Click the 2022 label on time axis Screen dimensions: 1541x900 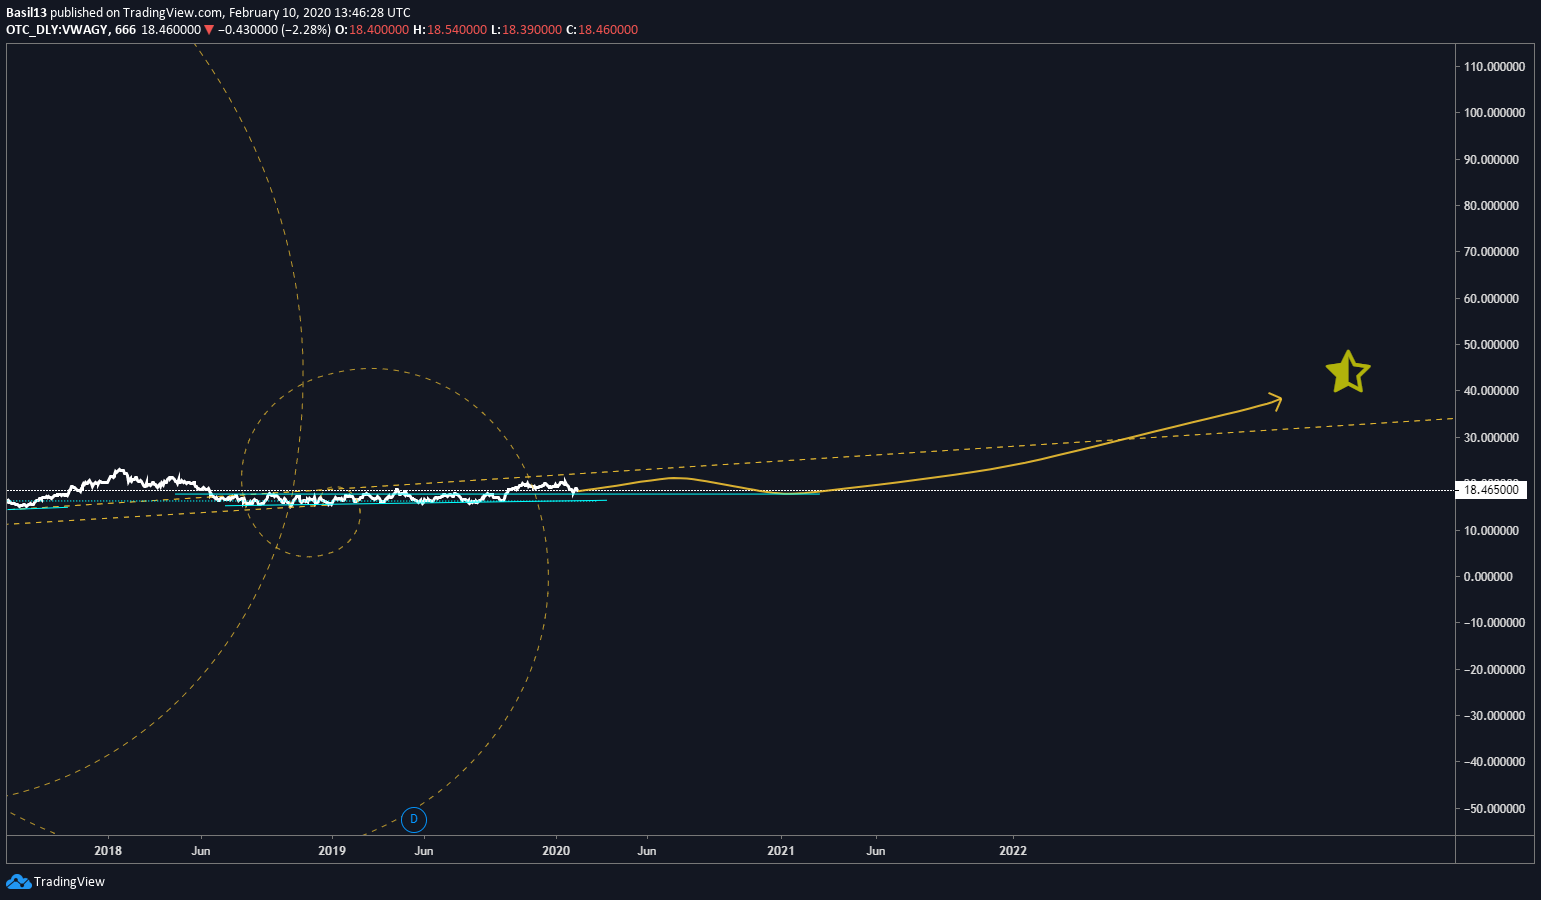pos(1013,851)
